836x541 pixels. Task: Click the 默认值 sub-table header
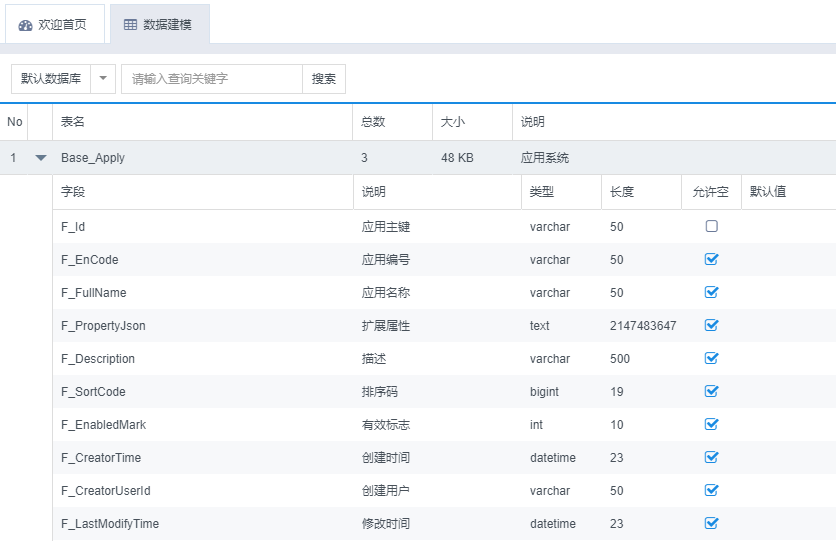point(789,192)
